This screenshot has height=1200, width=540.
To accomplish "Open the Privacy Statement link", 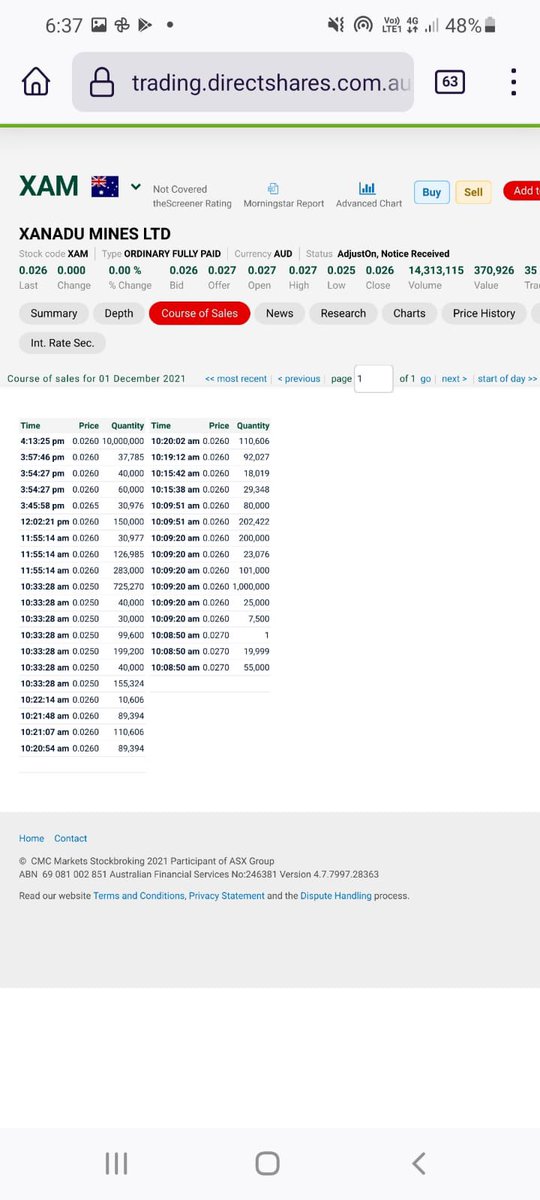I will (x=227, y=896).
